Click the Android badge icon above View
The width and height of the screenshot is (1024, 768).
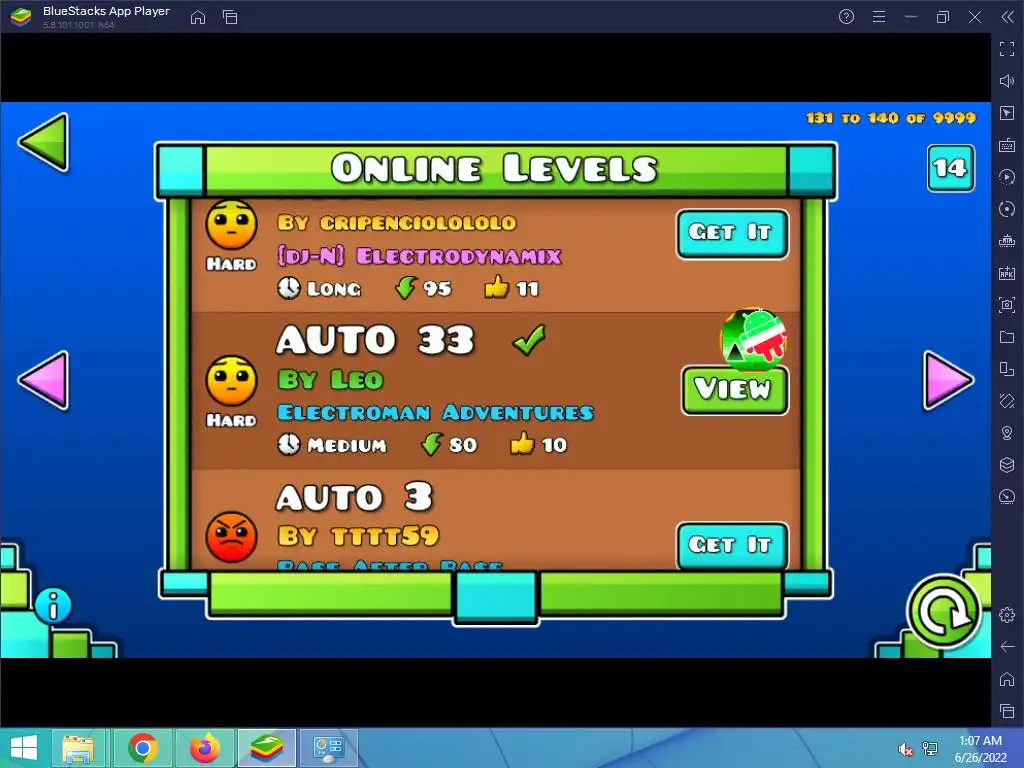click(754, 340)
